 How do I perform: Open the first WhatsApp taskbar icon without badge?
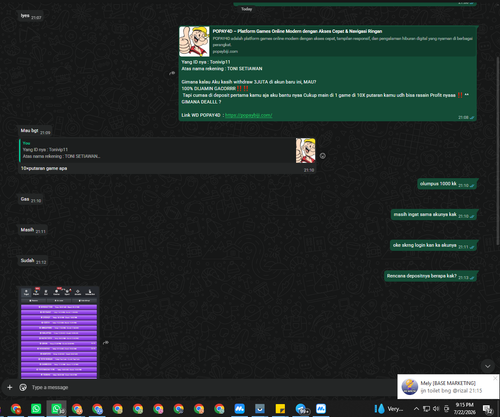click(36, 409)
